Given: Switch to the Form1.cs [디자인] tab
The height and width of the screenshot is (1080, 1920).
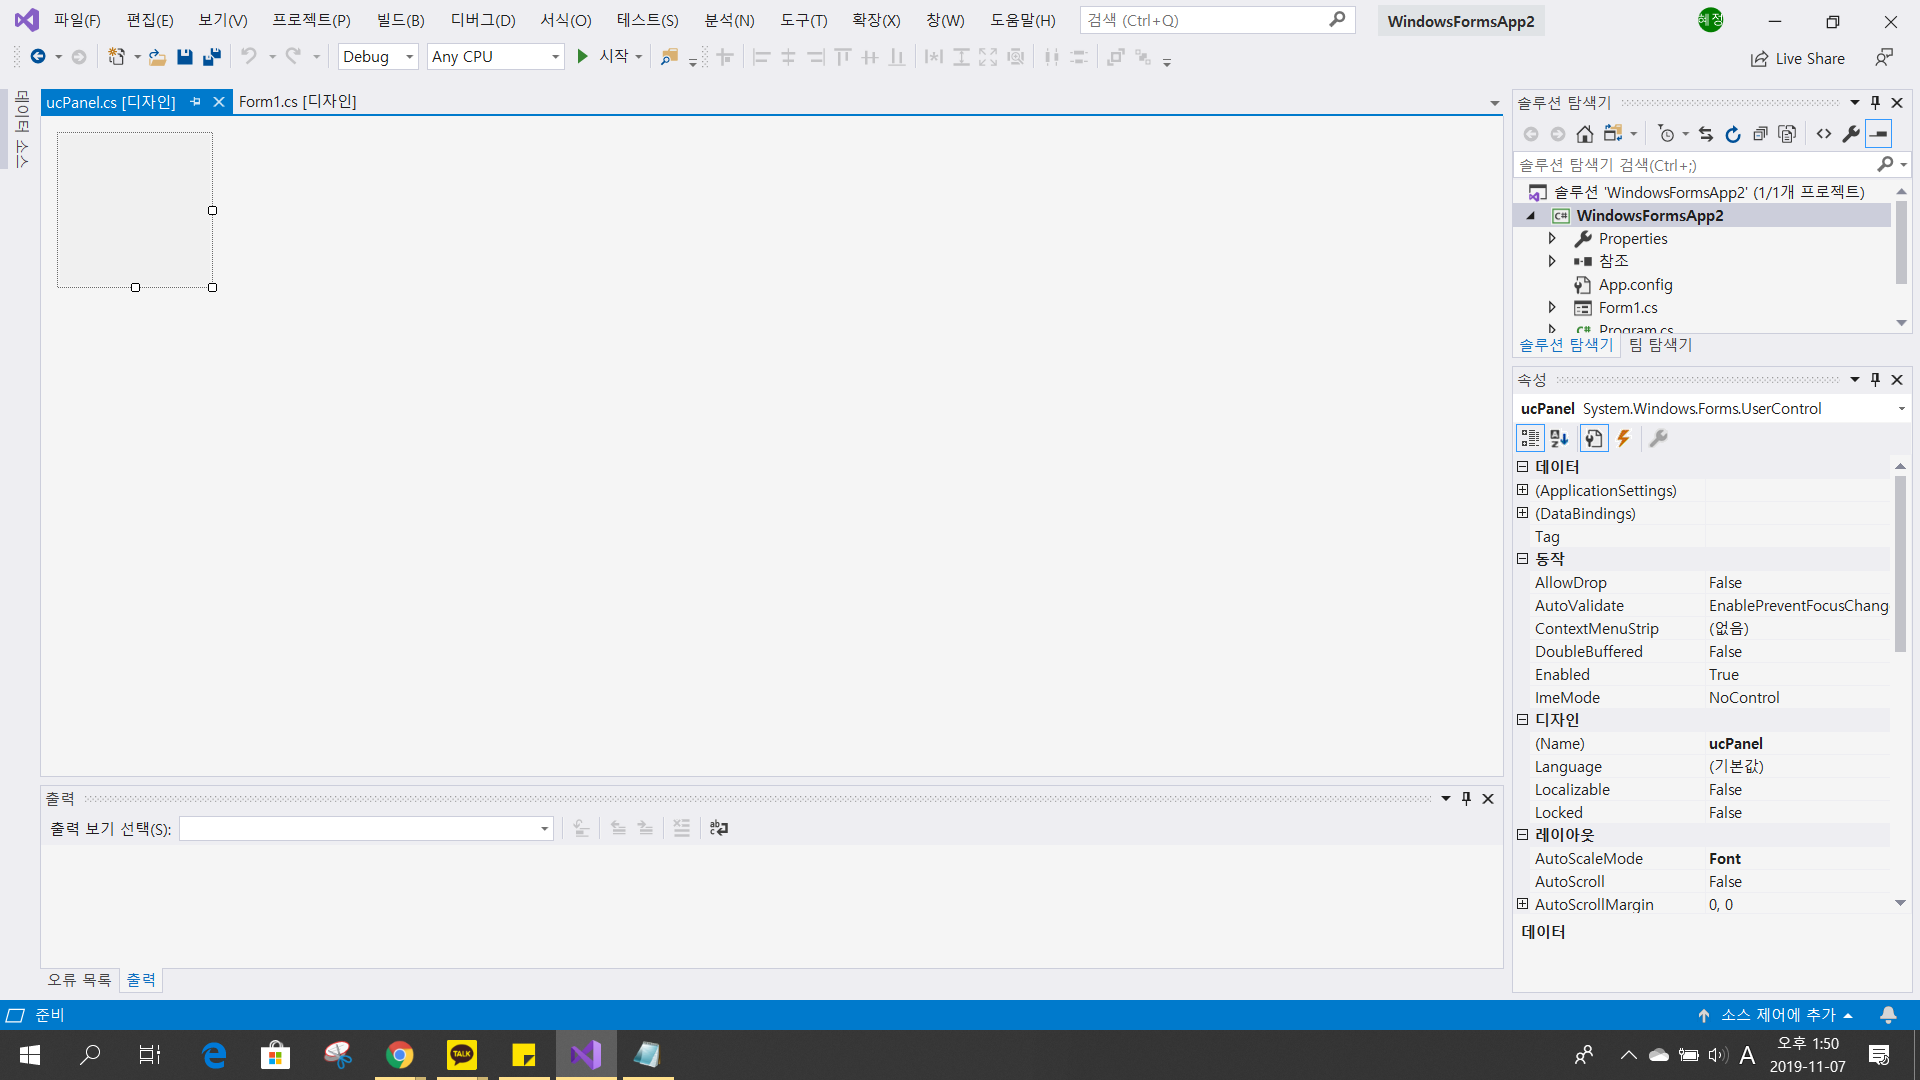Looking at the screenshot, I should (x=297, y=101).
